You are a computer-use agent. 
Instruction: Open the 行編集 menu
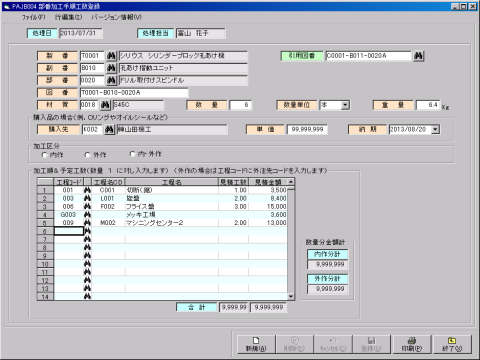click(68, 17)
